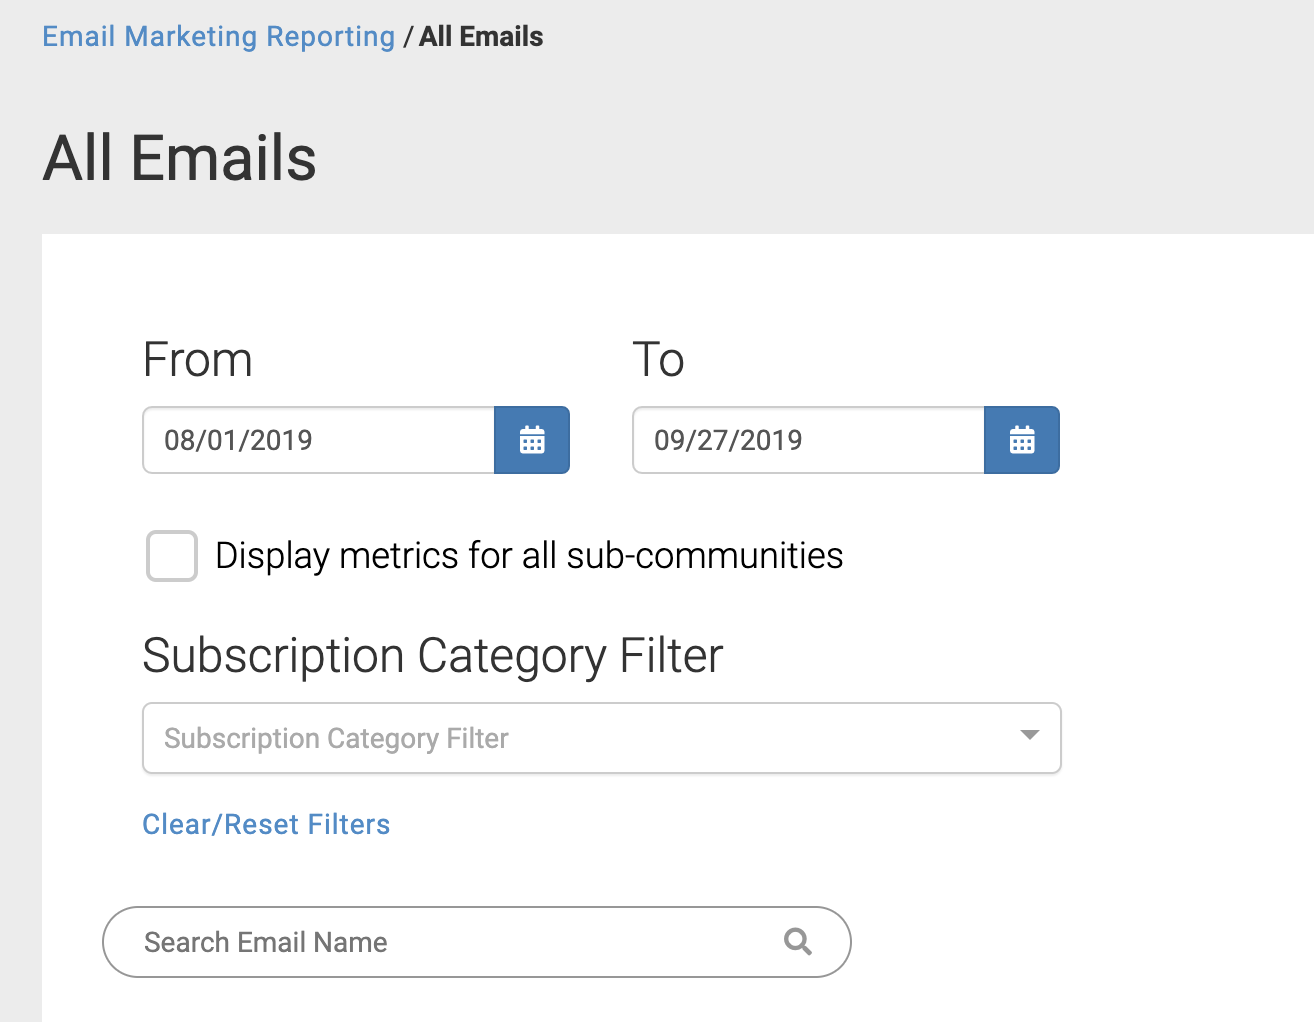This screenshot has height=1022, width=1314.
Task: Click the slash separator in the breadcrumb
Action: coord(407,37)
